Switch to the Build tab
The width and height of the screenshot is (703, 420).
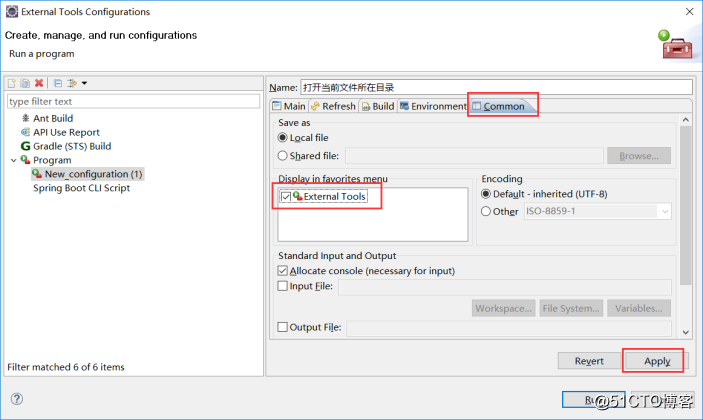[378, 106]
